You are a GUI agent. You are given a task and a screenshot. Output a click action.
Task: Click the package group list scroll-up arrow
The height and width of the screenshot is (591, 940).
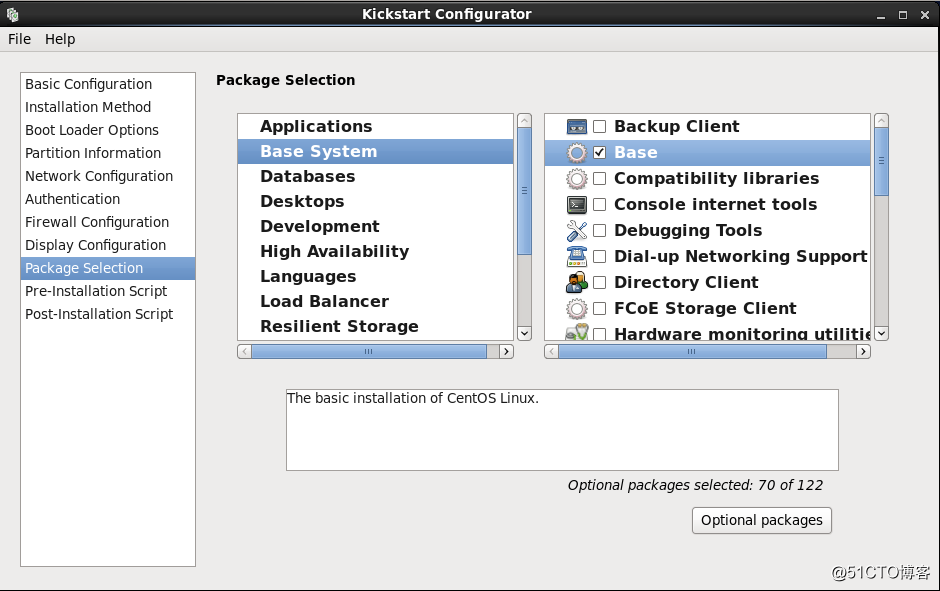click(881, 120)
